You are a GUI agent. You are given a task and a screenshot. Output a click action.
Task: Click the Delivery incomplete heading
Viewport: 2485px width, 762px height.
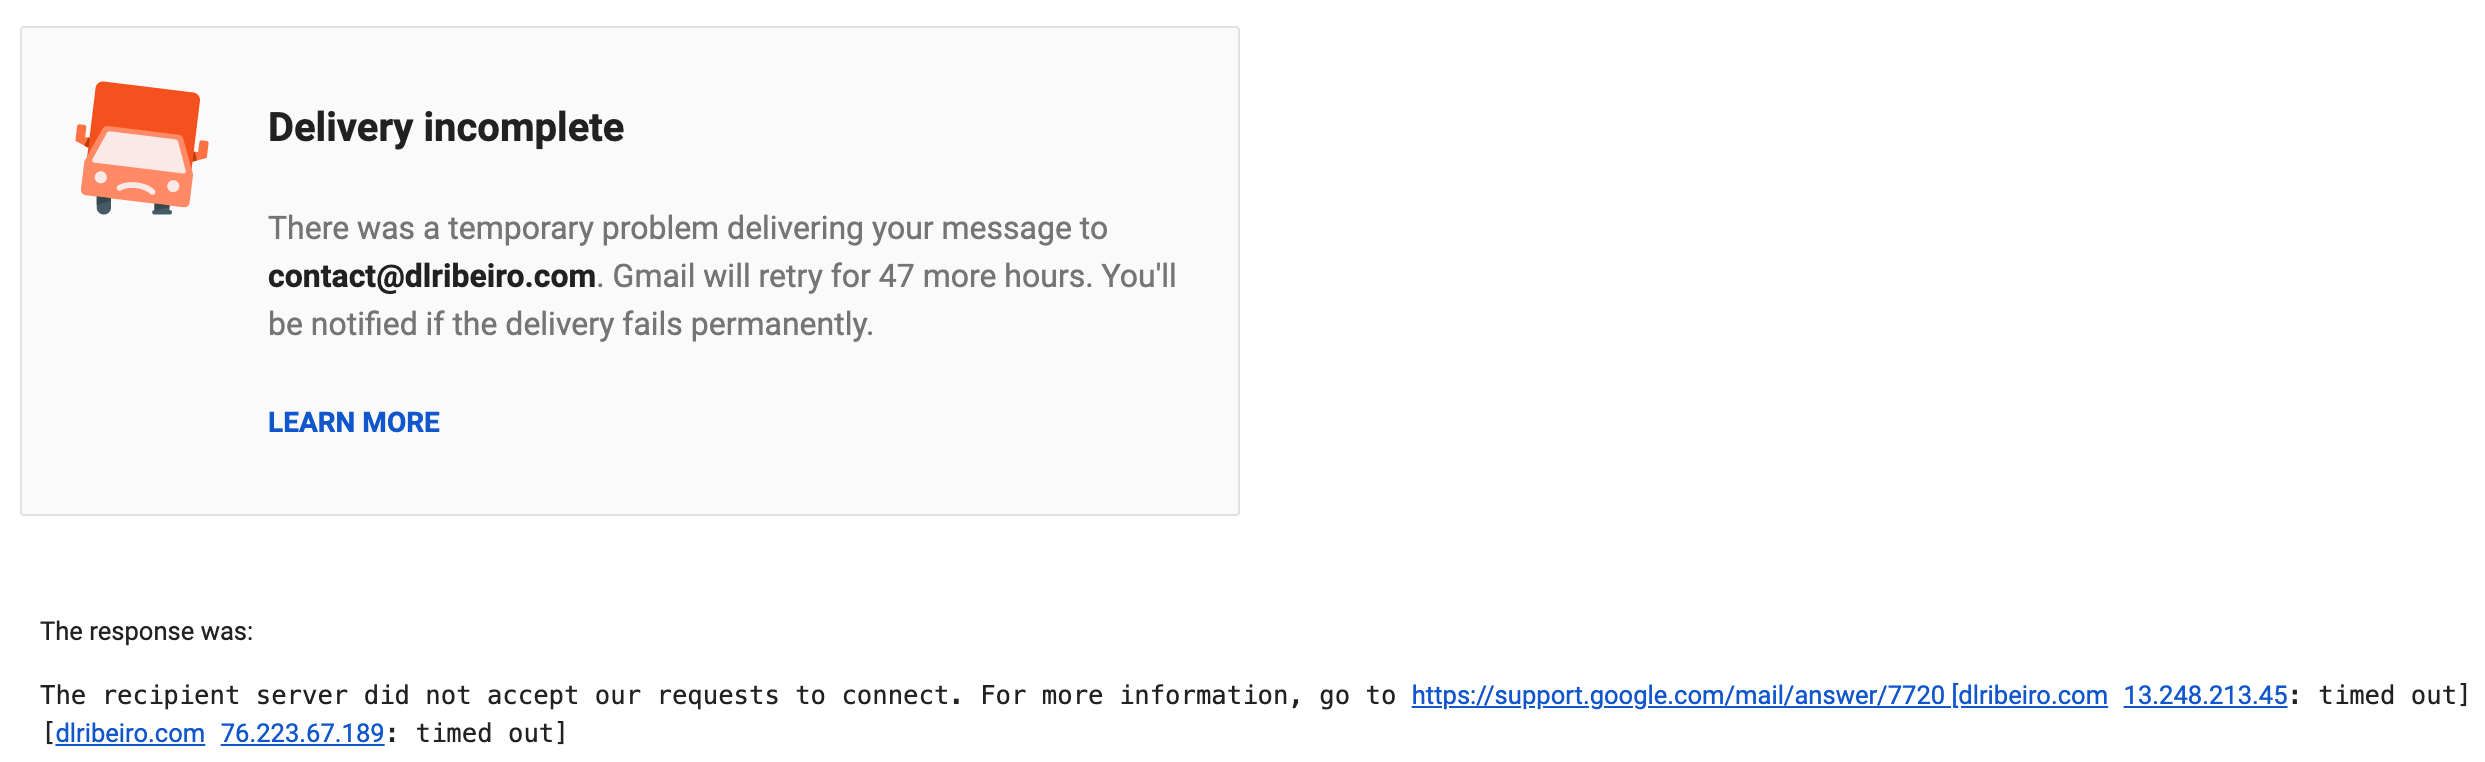point(446,128)
